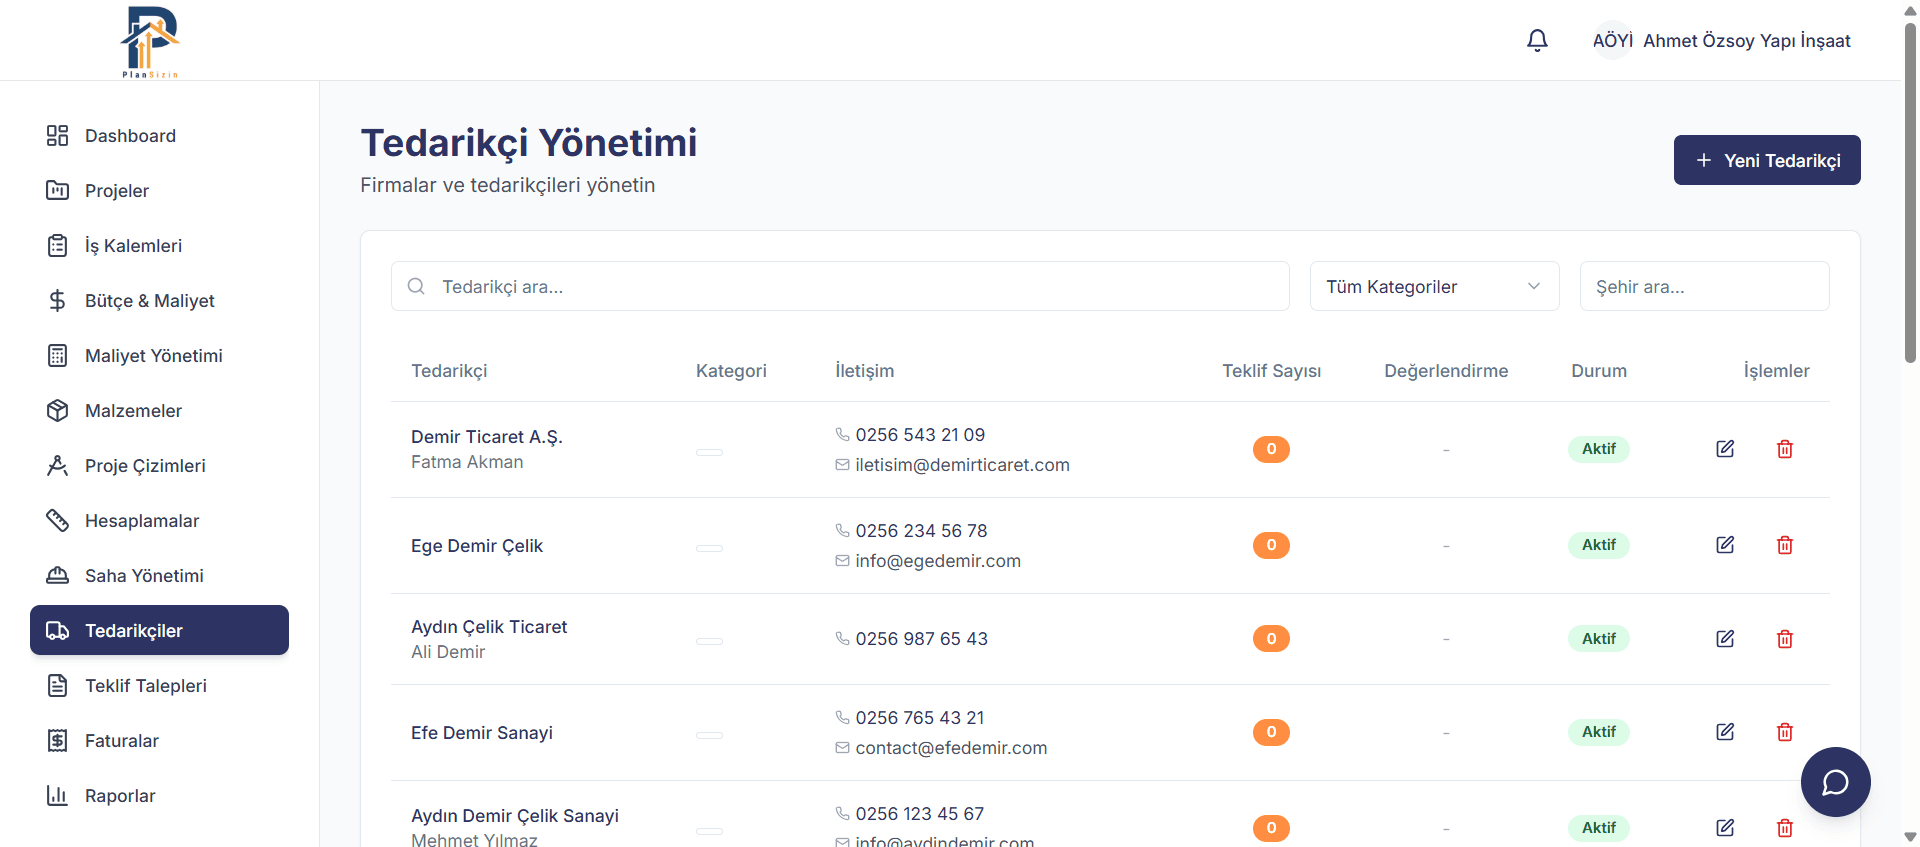Viewport: 1920px width, 847px height.
Task: Open İş Kalemleri menu item
Action: [159, 246]
